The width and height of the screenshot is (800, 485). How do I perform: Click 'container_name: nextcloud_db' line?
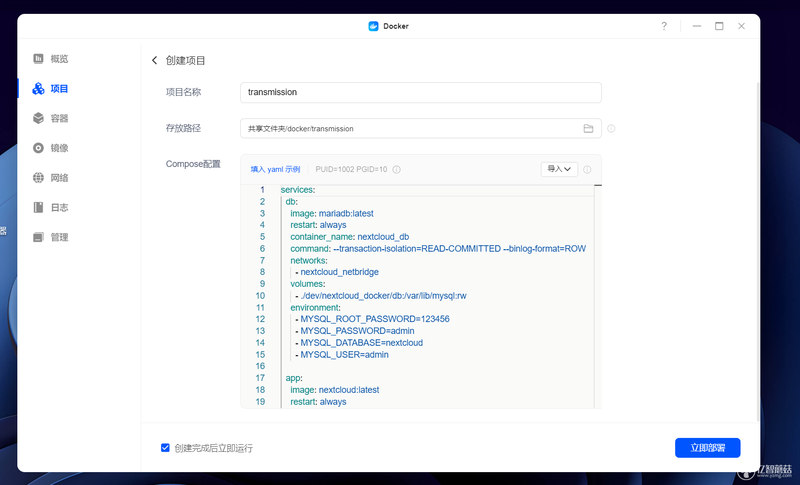click(x=349, y=237)
